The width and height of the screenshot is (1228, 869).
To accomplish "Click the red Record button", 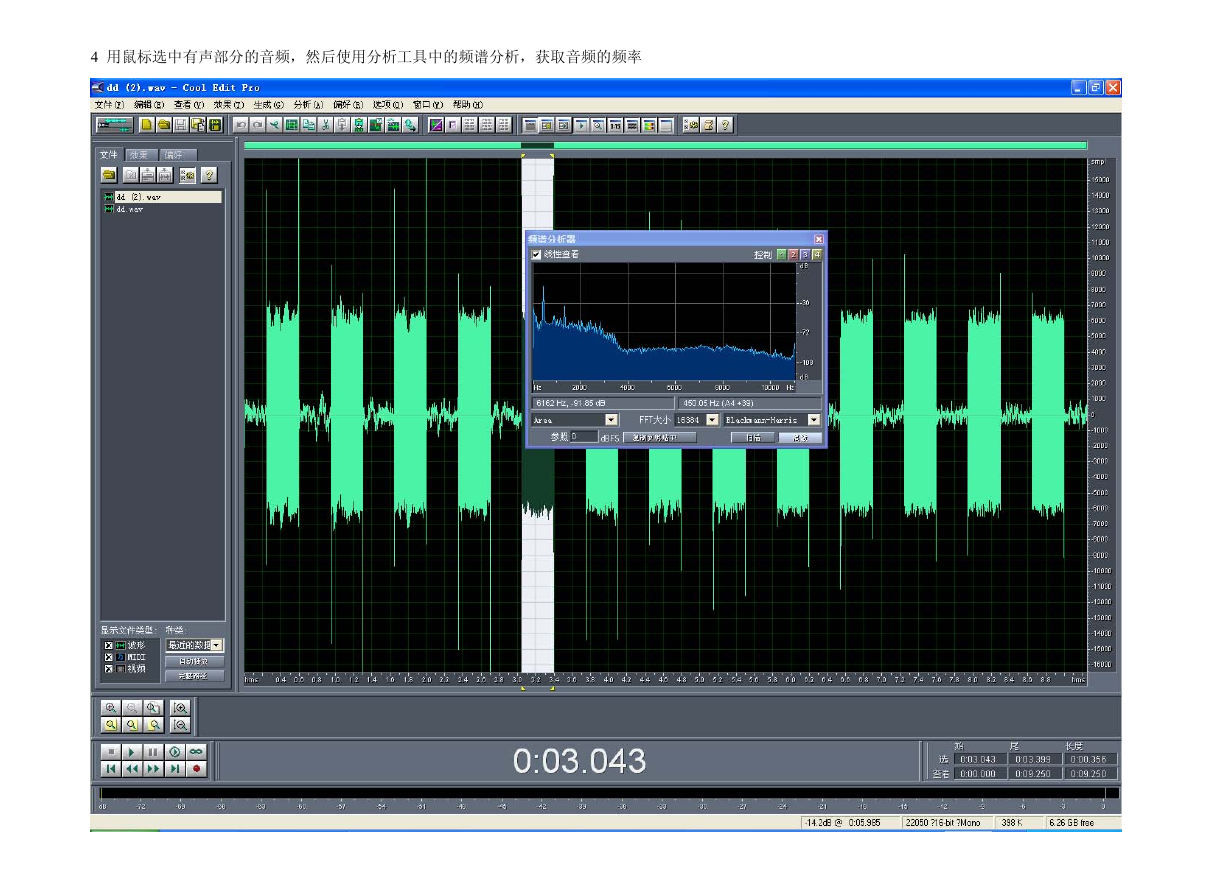I will click(x=196, y=769).
